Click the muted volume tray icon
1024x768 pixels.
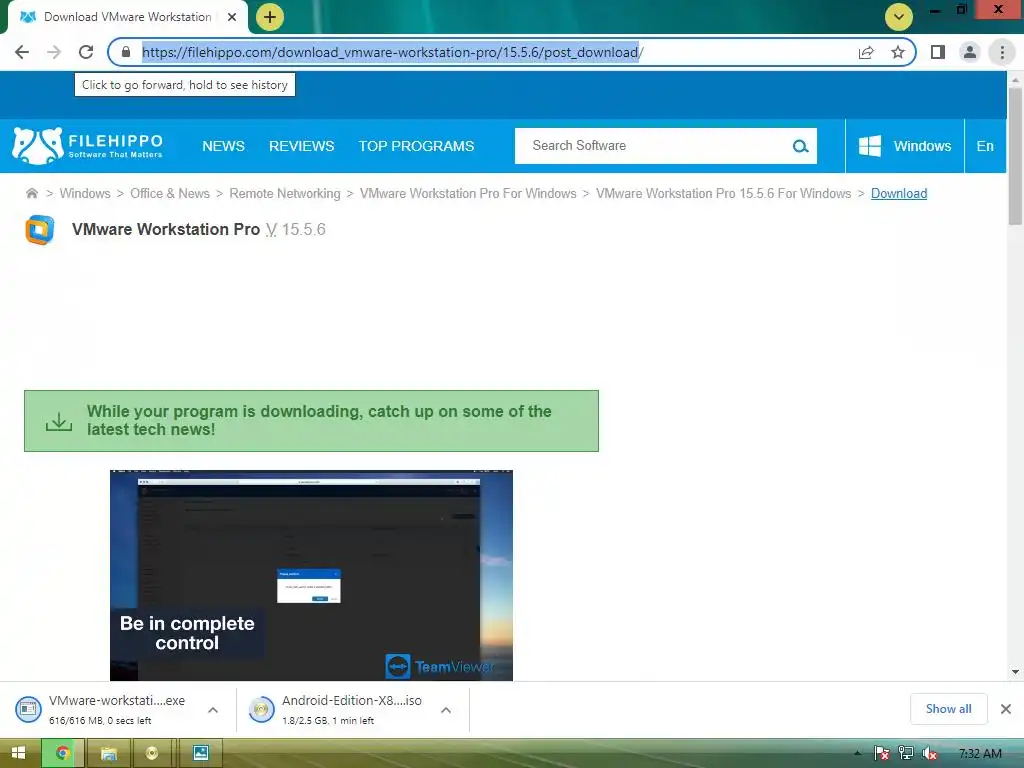click(929, 753)
